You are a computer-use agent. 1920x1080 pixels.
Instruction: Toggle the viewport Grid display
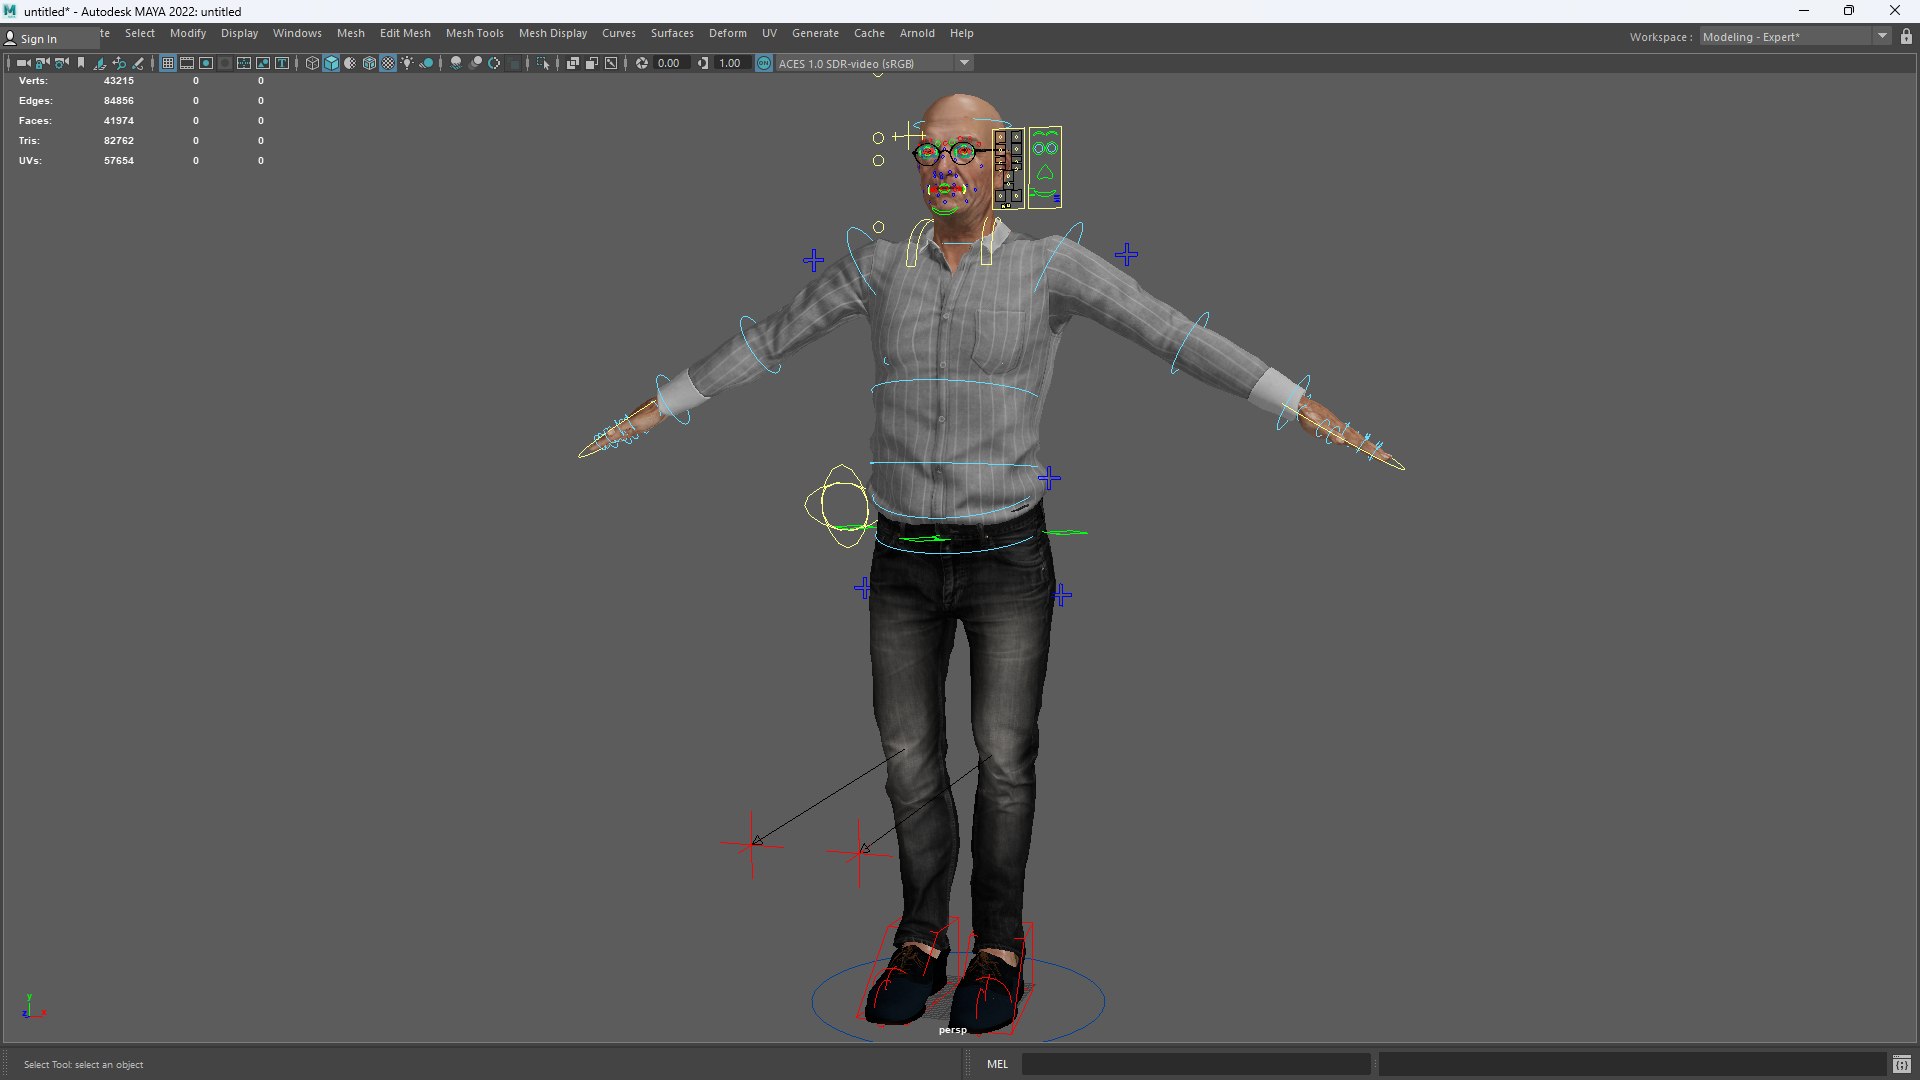click(x=168, y=63)
